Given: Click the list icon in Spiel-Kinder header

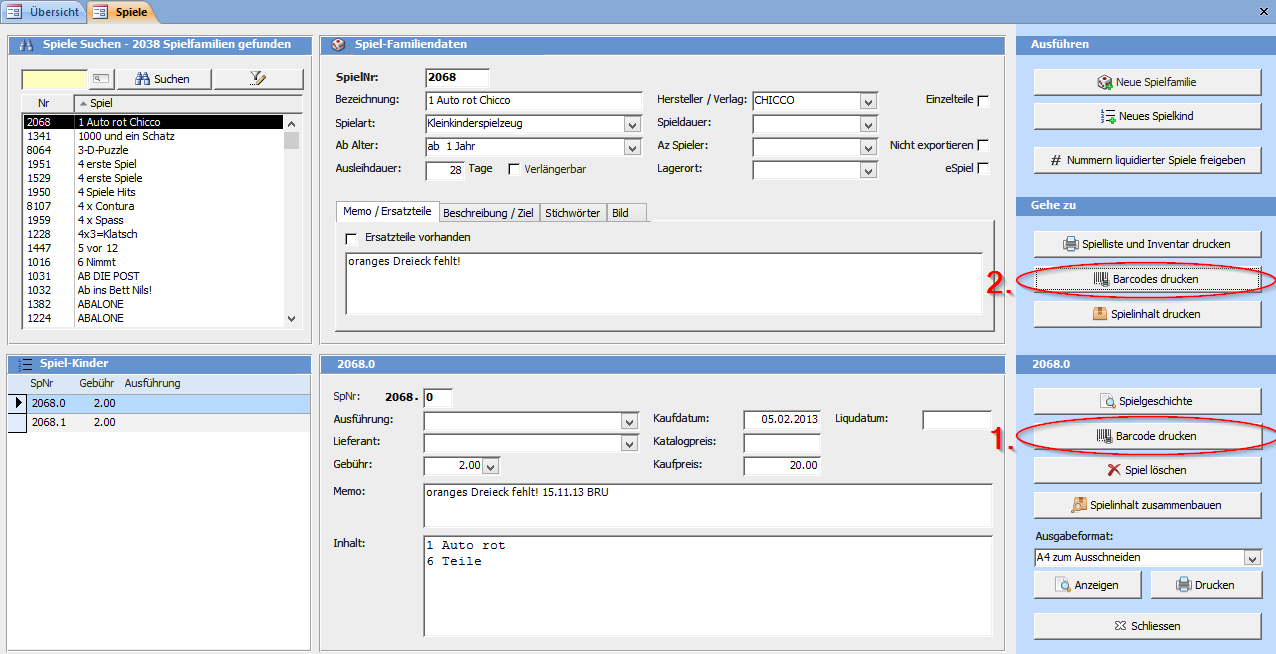Looking at the screenshot, I should coord(26,364).
